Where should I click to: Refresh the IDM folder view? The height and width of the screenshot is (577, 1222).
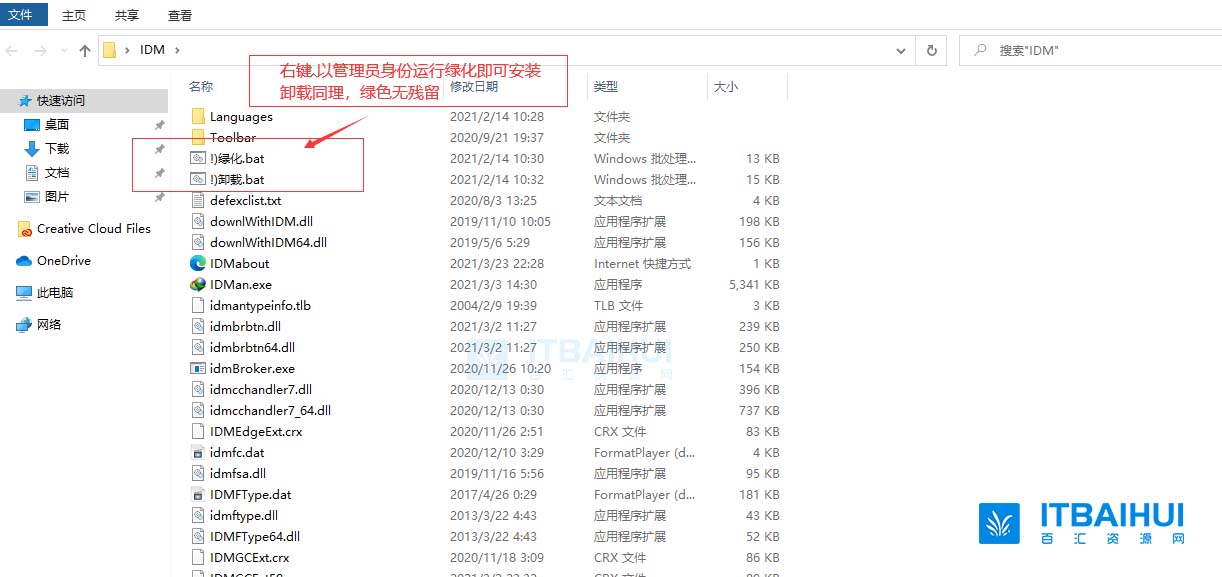coord(932,50)
